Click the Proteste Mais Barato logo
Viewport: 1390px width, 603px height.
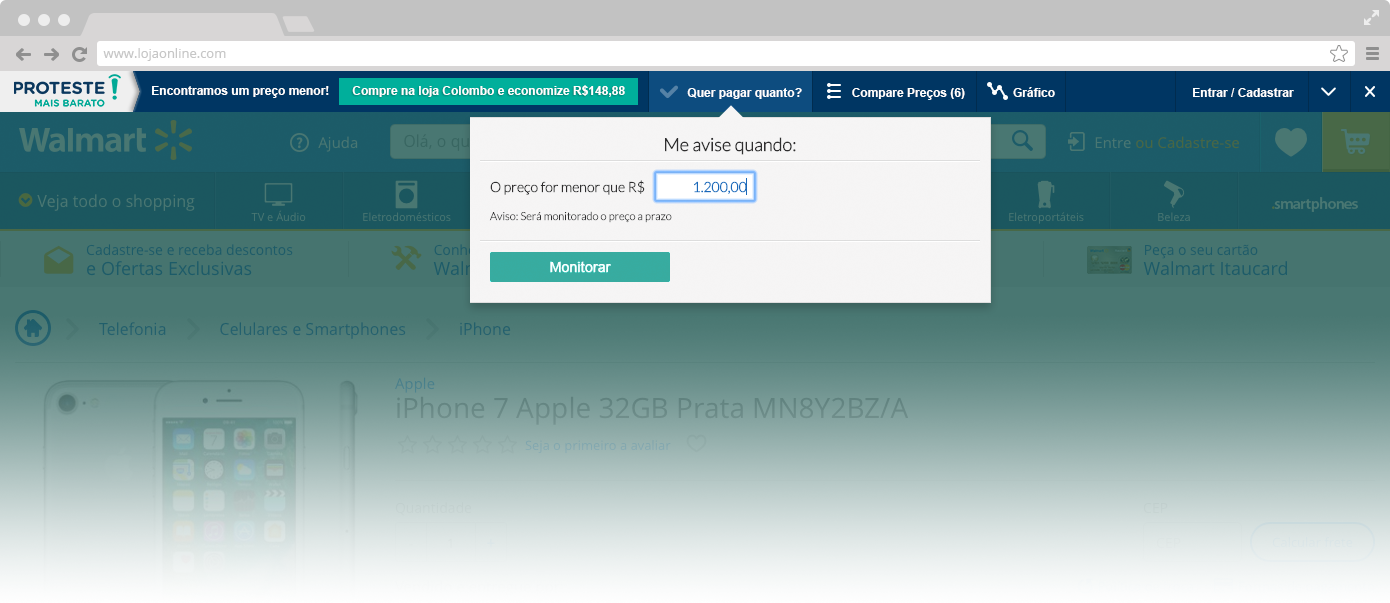pyautogui.click(x=67, y=91)
